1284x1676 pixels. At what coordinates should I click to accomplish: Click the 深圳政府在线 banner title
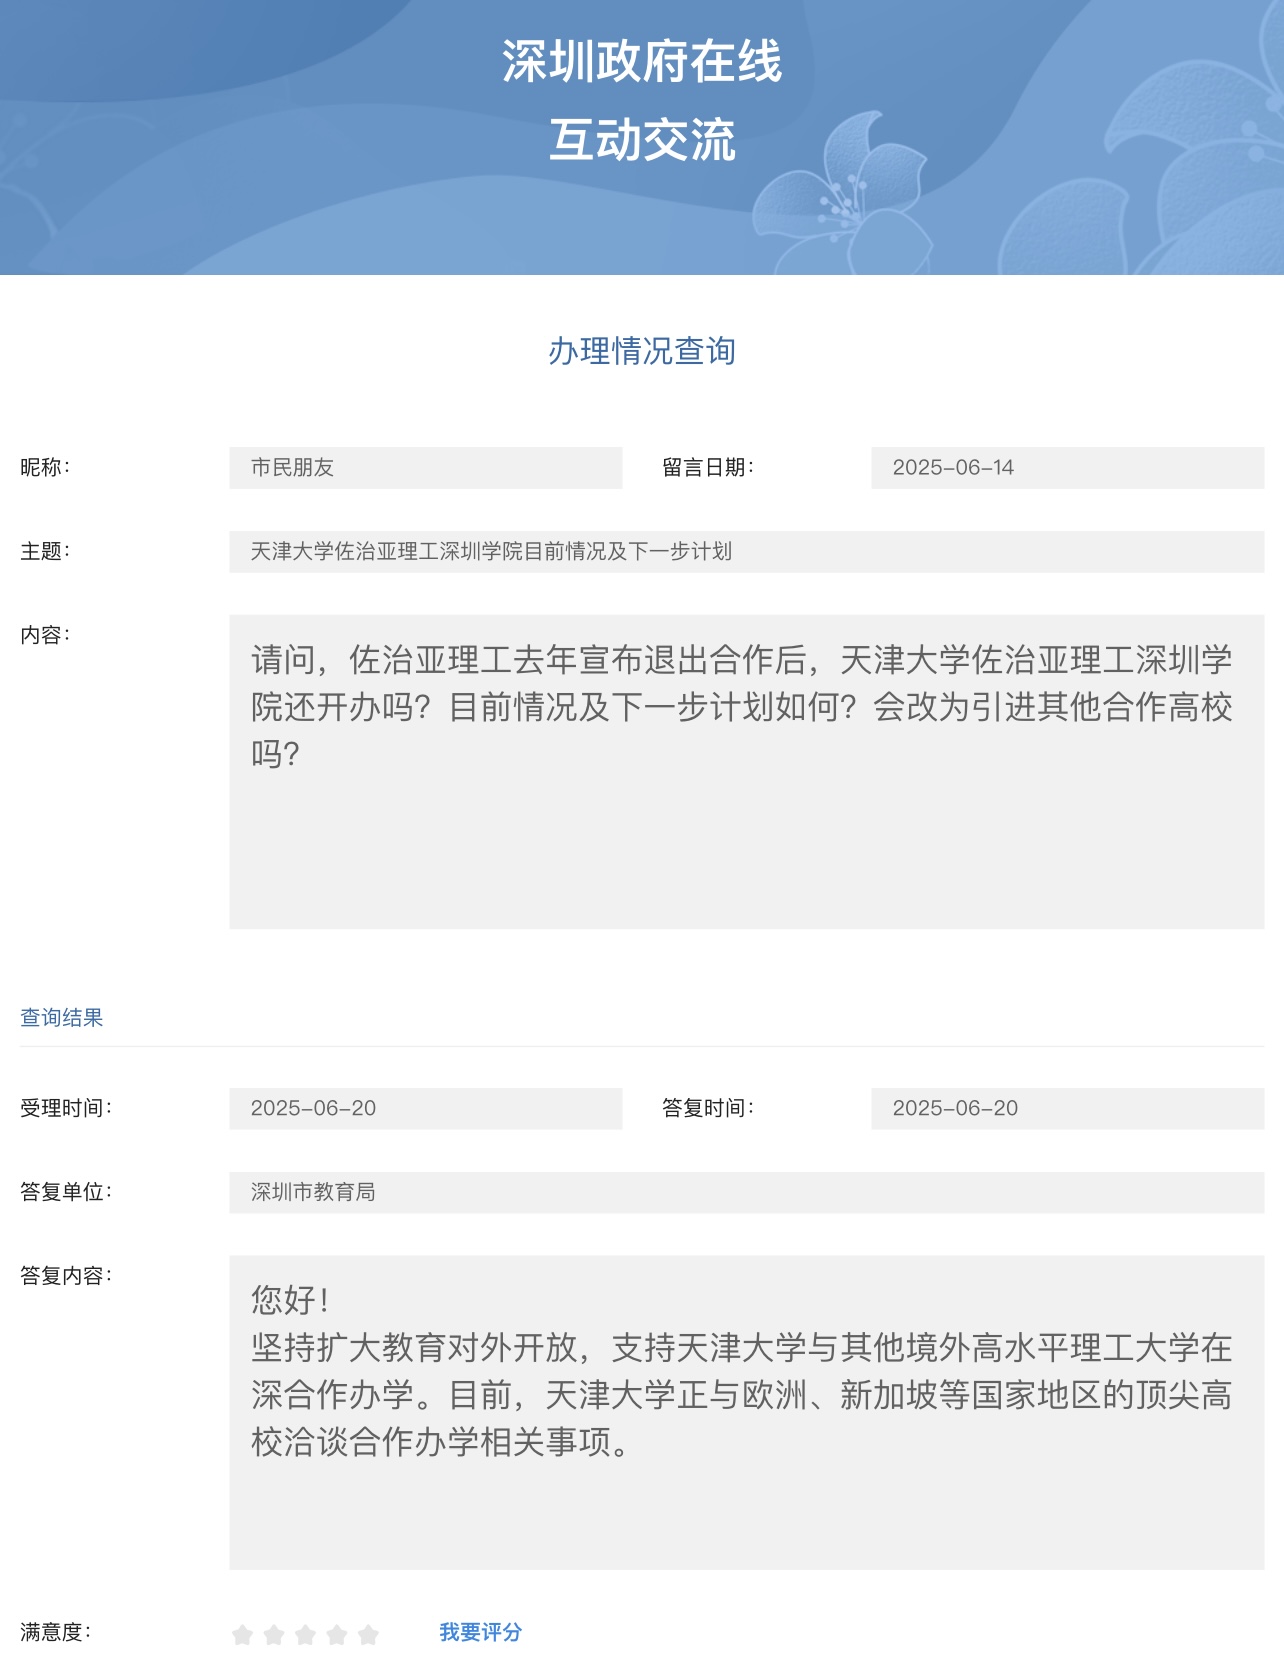[642, 61]
